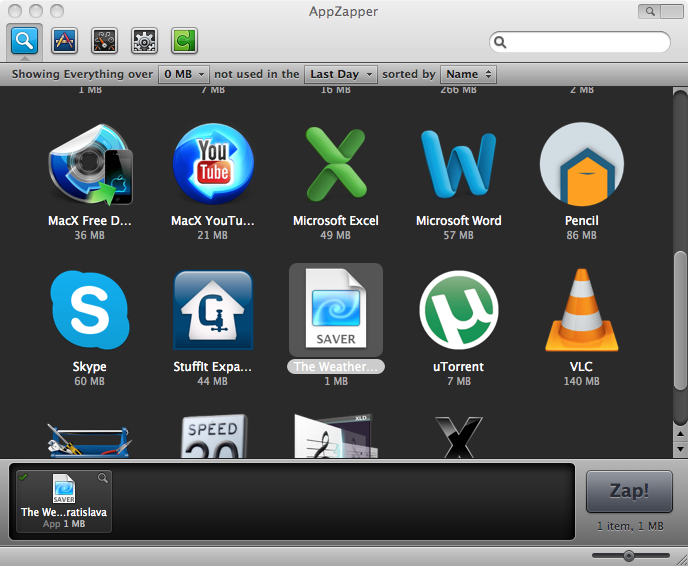Select the blue toolbox app icon

(x=89, y=440)
